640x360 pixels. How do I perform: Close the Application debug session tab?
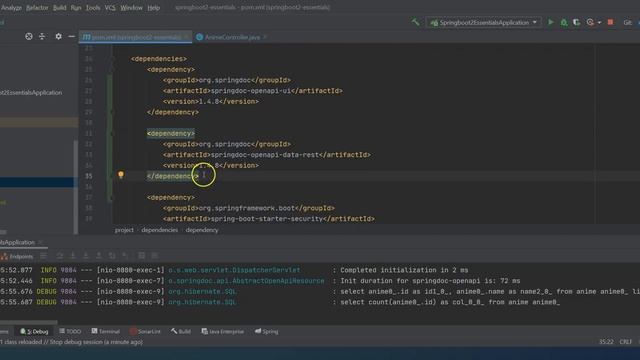(40, 242)
